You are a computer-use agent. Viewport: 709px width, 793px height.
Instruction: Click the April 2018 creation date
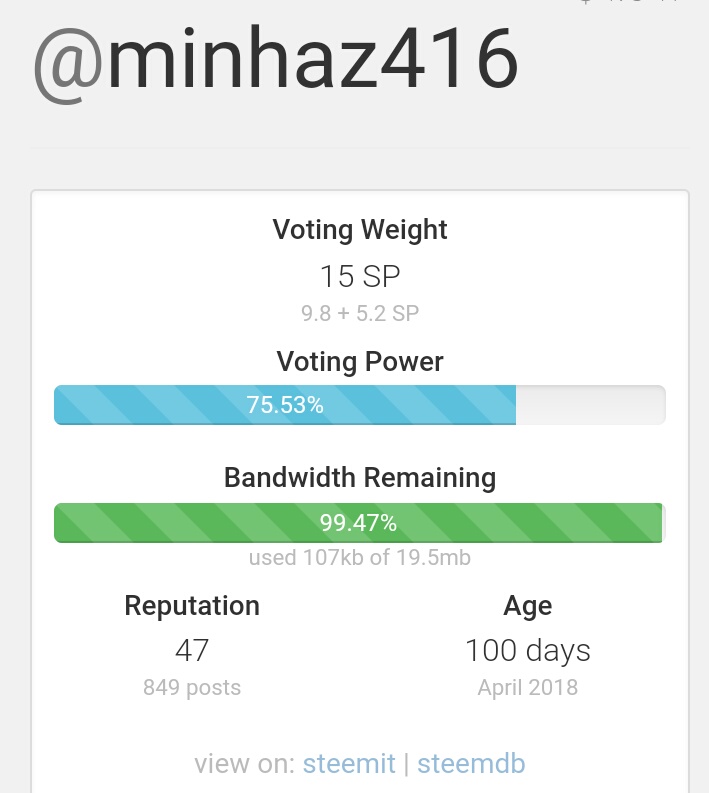pyautogui.click(x=528, y=688)
